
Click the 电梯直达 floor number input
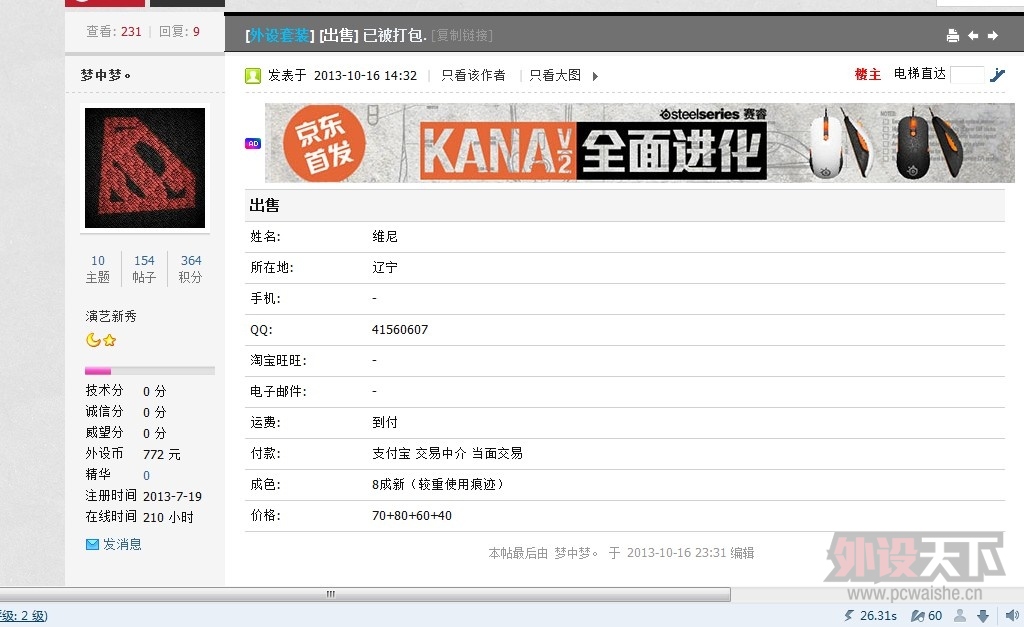click(x=967, y=74)
